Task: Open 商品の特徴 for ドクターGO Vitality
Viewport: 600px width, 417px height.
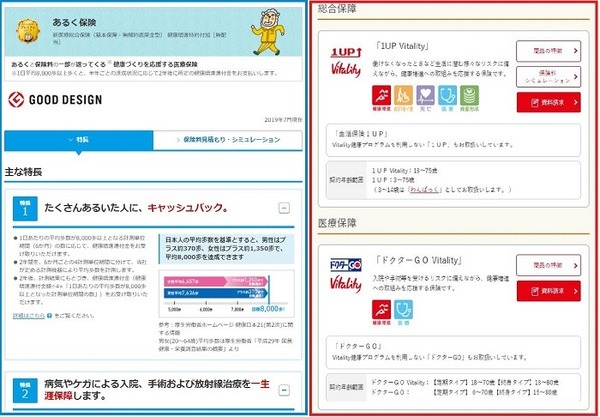Action: click(548, 265)
